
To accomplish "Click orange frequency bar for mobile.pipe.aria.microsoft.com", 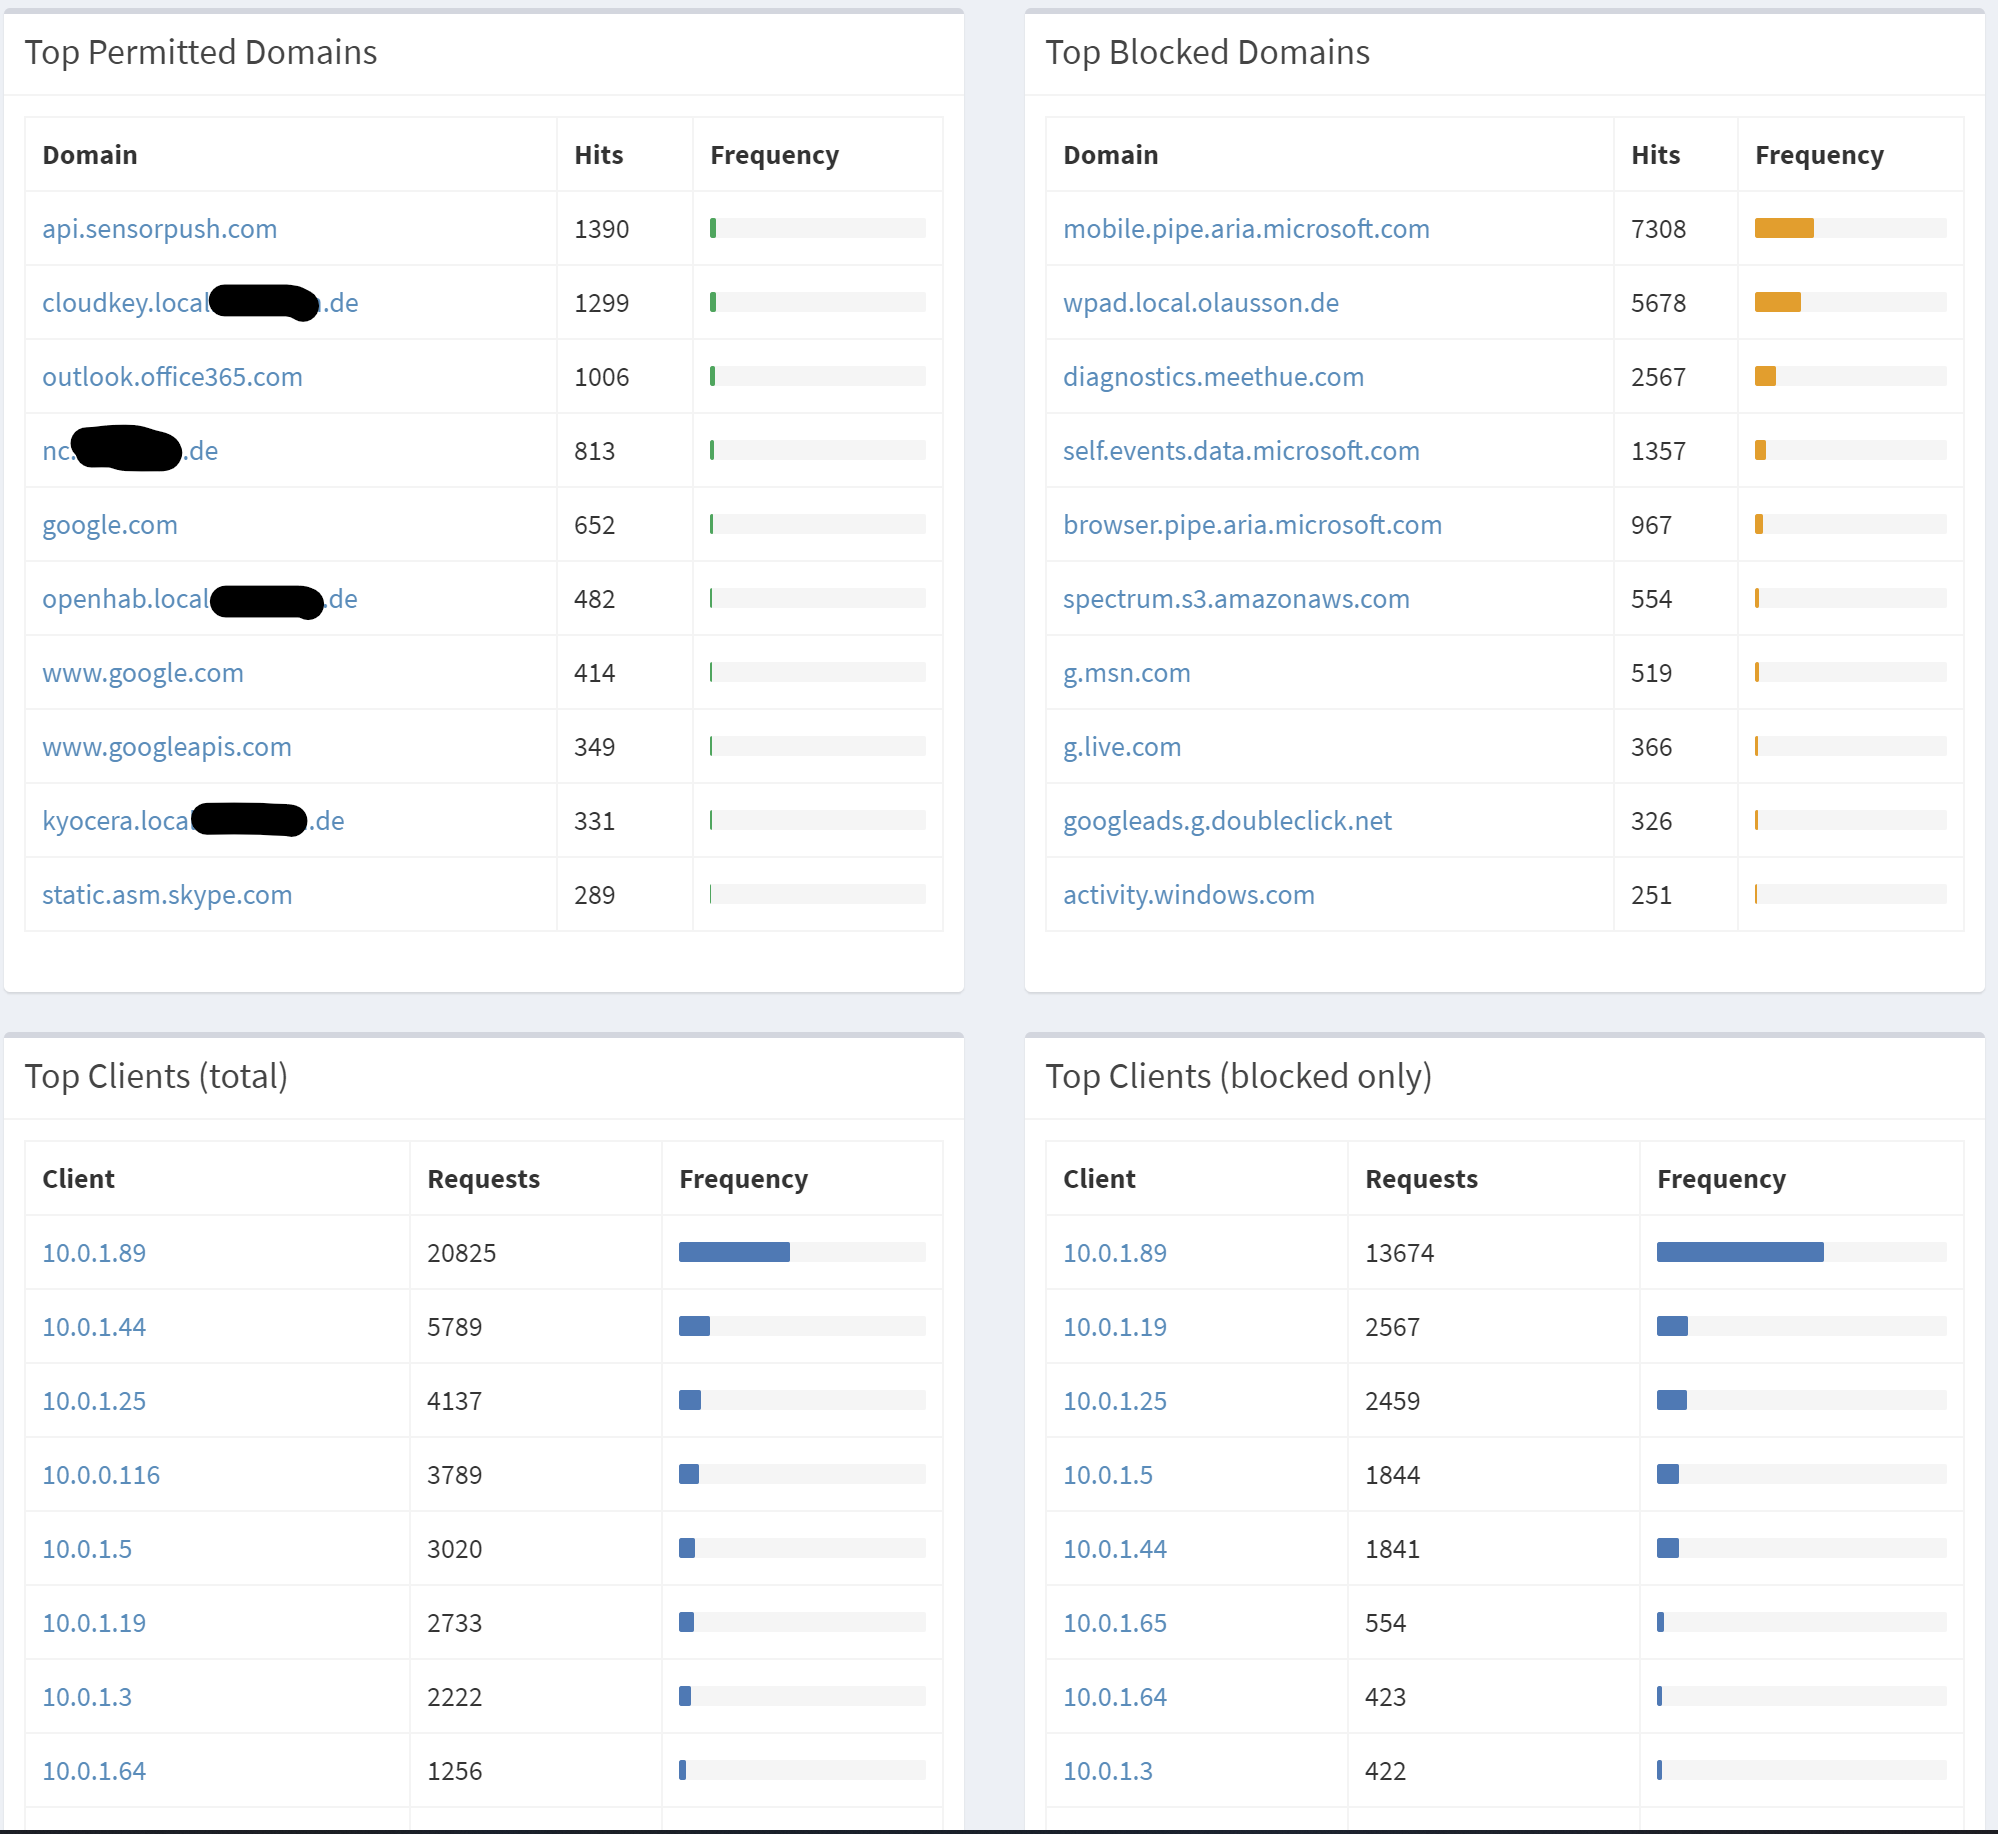I will 1784,228.
